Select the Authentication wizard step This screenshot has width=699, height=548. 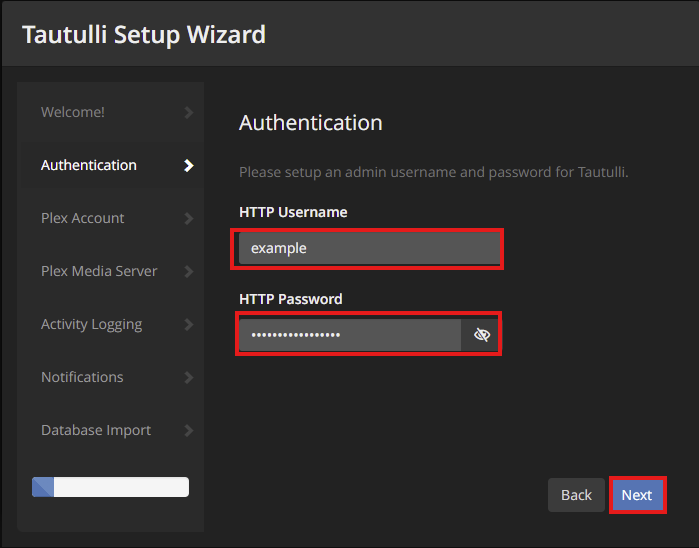(111, 165)
